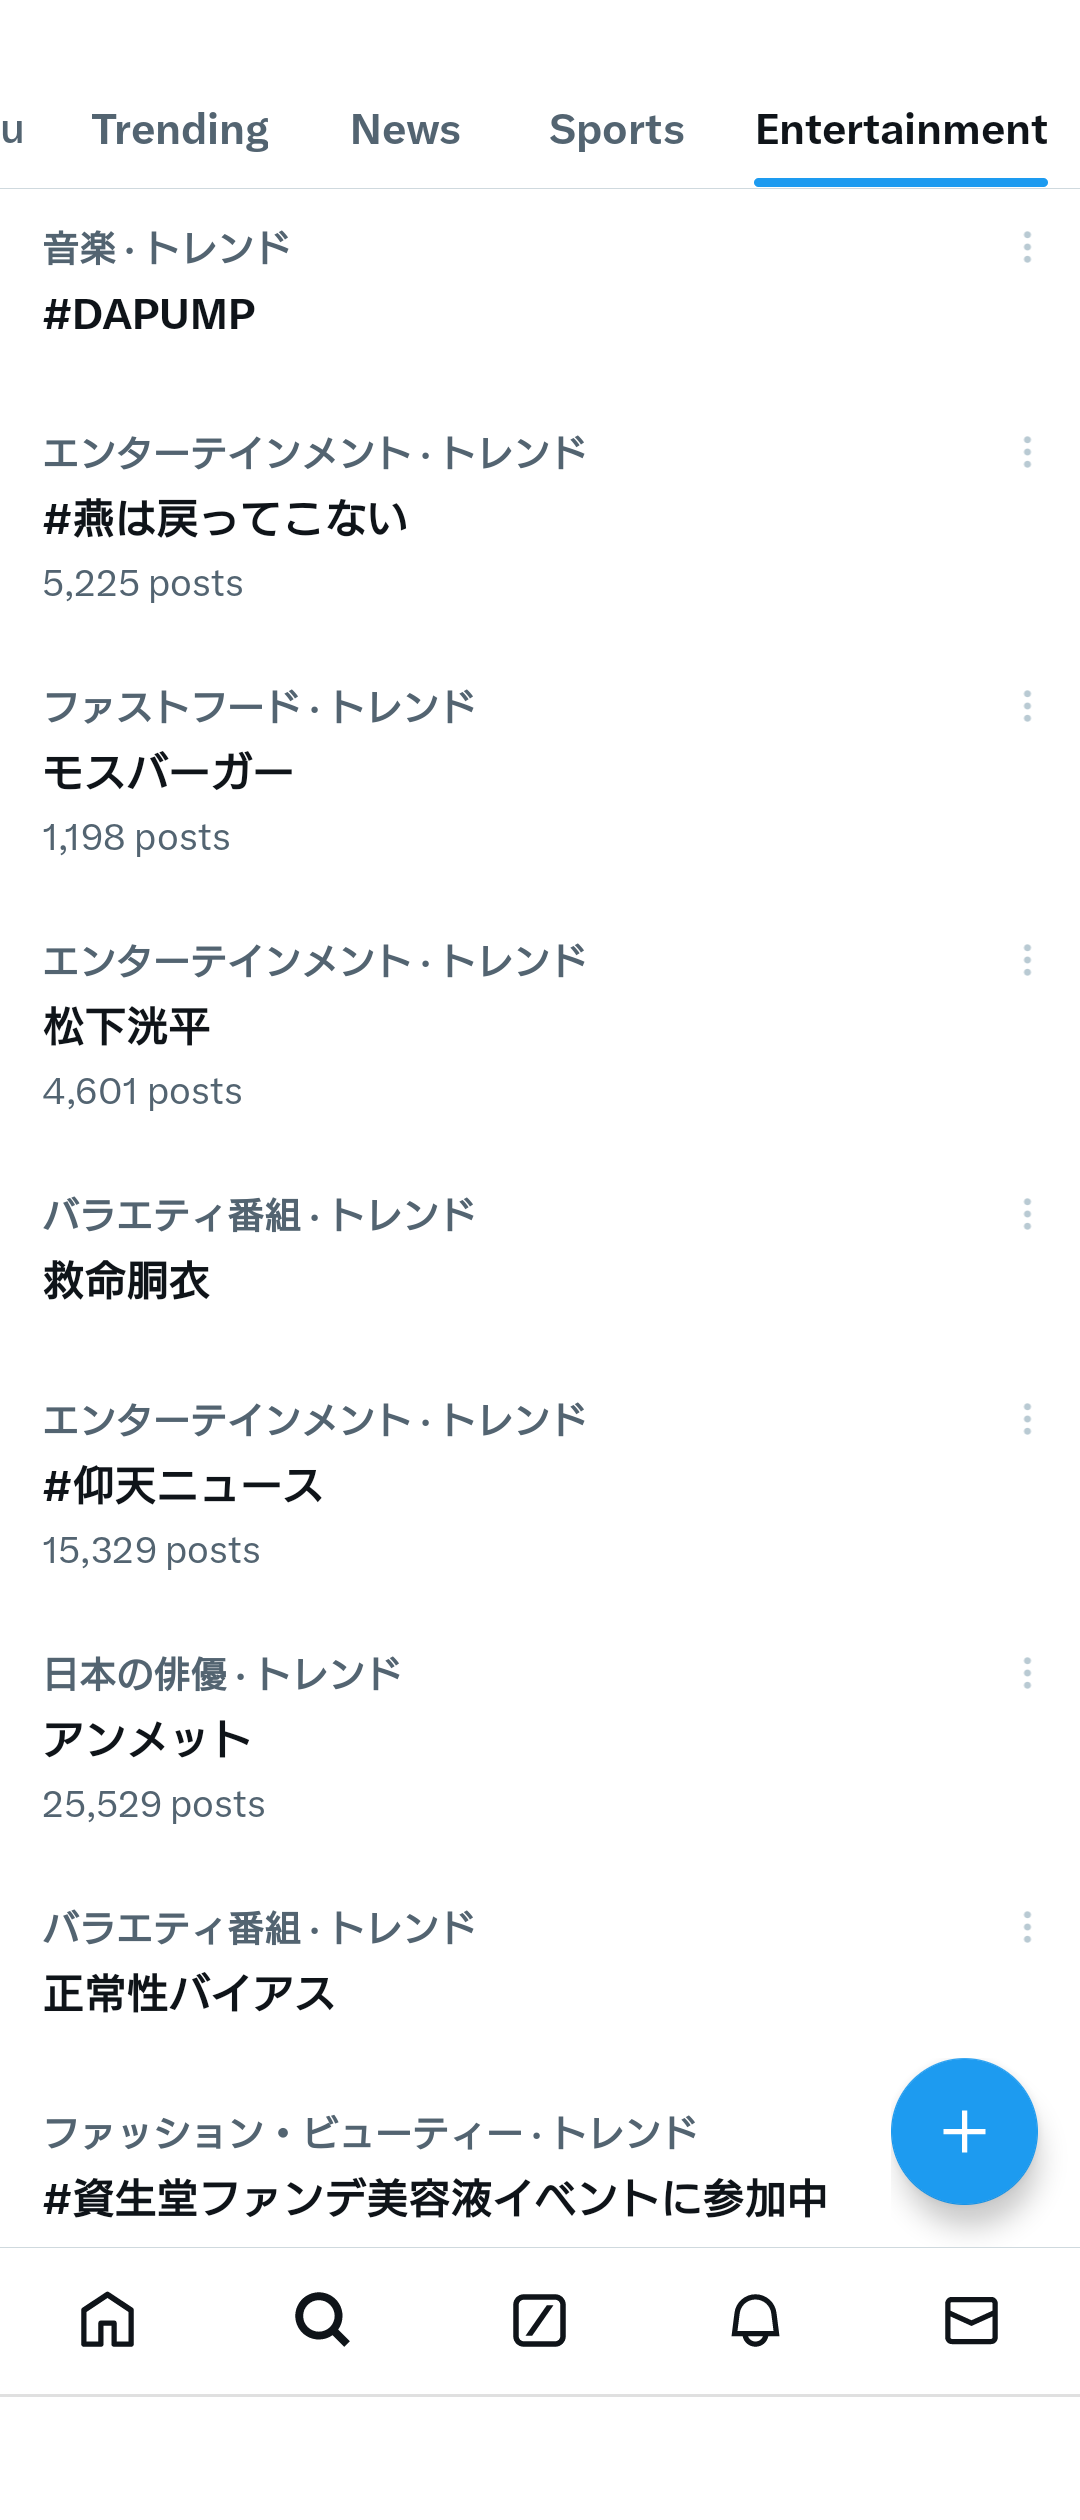Select the Entertainment tab
Screen dimensions: 1080x2520
(x=901, y=130)
